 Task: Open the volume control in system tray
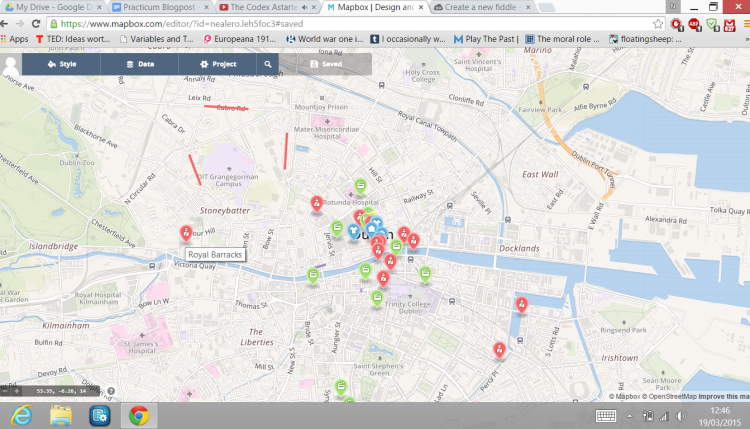click(x=681, y=416)
